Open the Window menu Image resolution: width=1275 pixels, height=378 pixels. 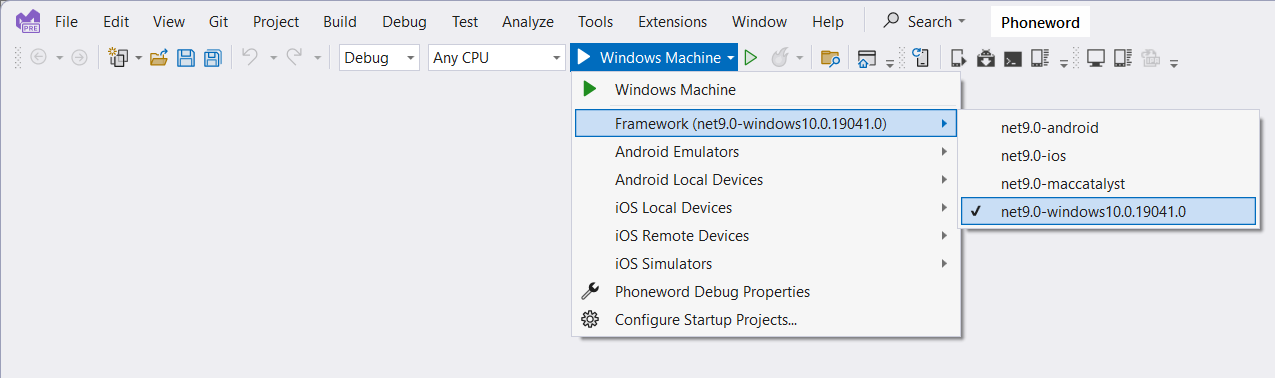pyautogui.click(x=759, y=21)
